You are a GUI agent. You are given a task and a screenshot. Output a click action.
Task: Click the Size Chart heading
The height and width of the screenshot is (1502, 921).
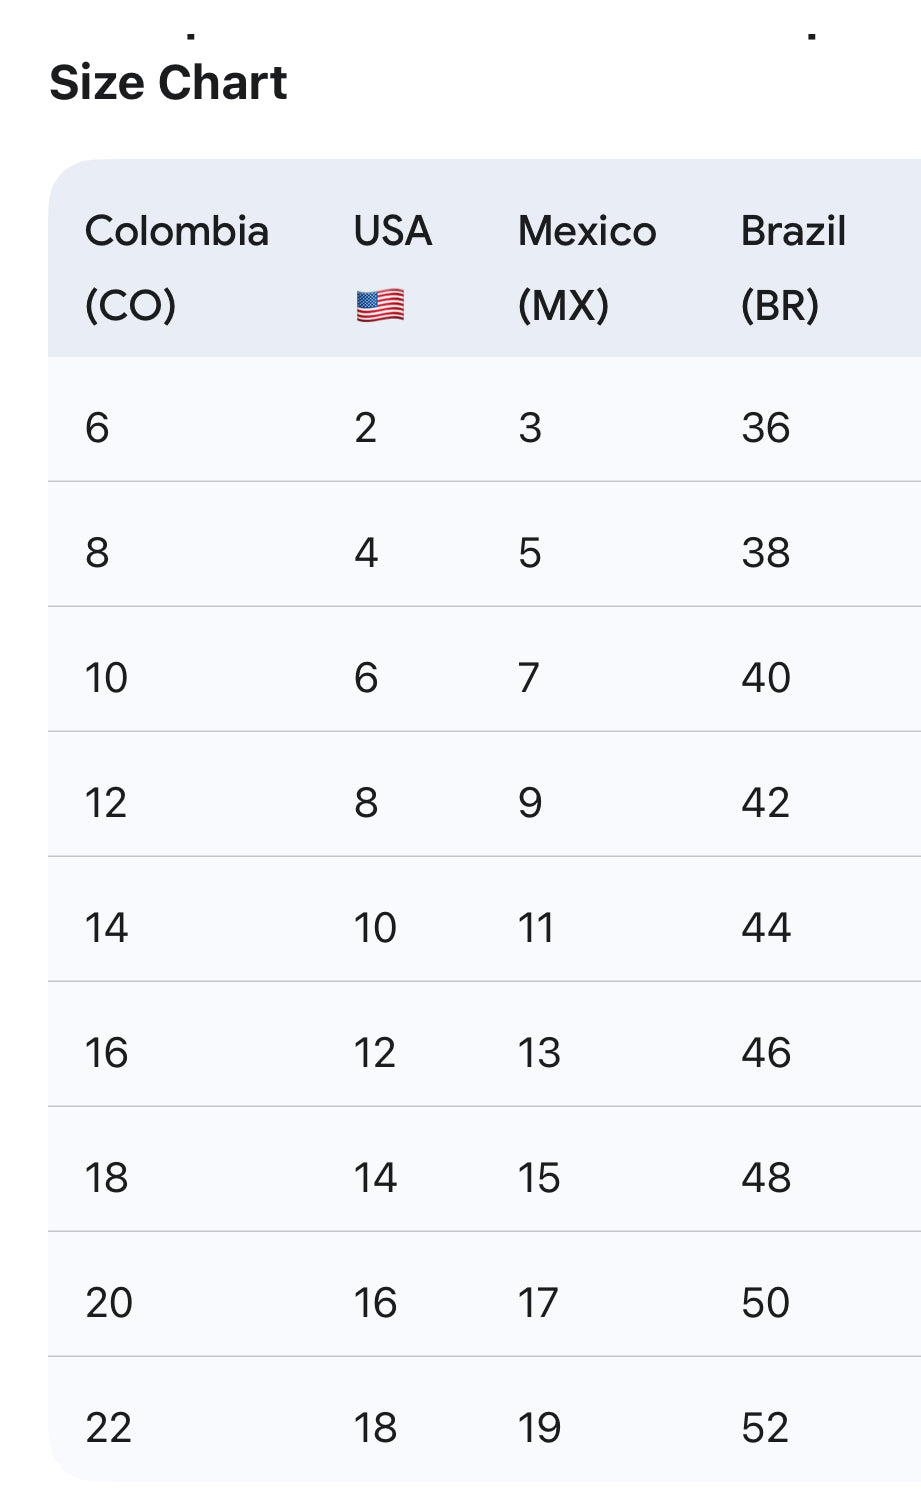click(x=168, y=82)
